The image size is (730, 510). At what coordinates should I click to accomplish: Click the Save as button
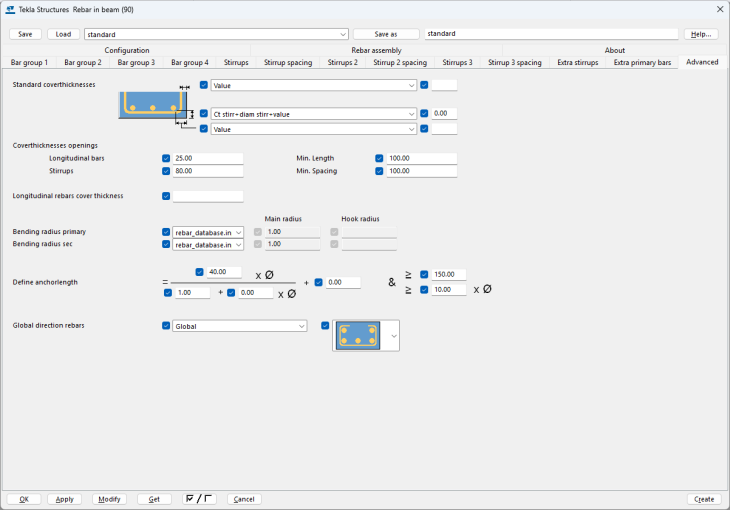coord(386,34)
